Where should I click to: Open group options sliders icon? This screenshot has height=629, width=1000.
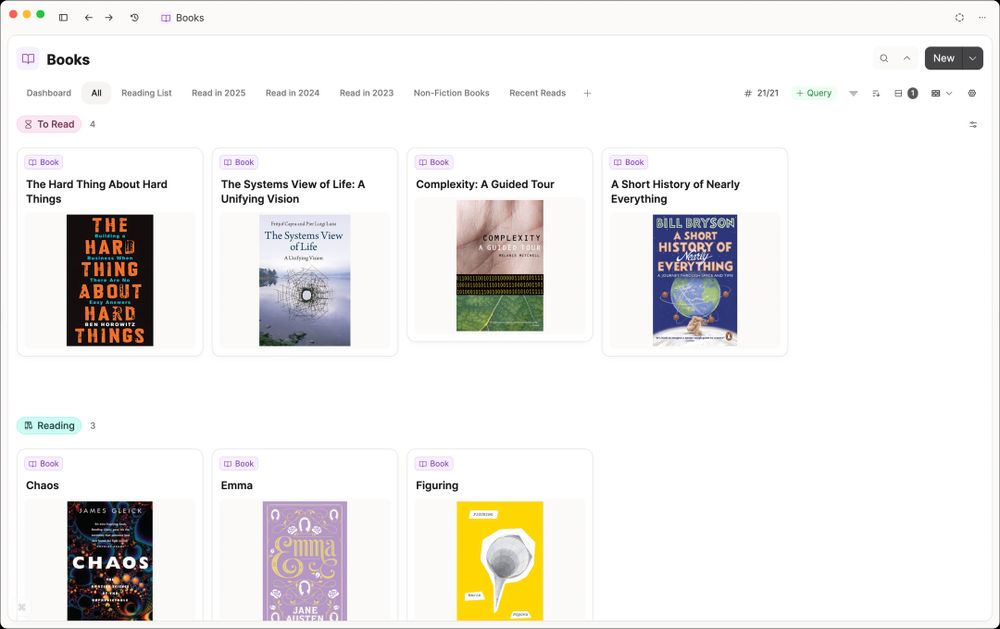pyautogui.click(x=973, y=124)
